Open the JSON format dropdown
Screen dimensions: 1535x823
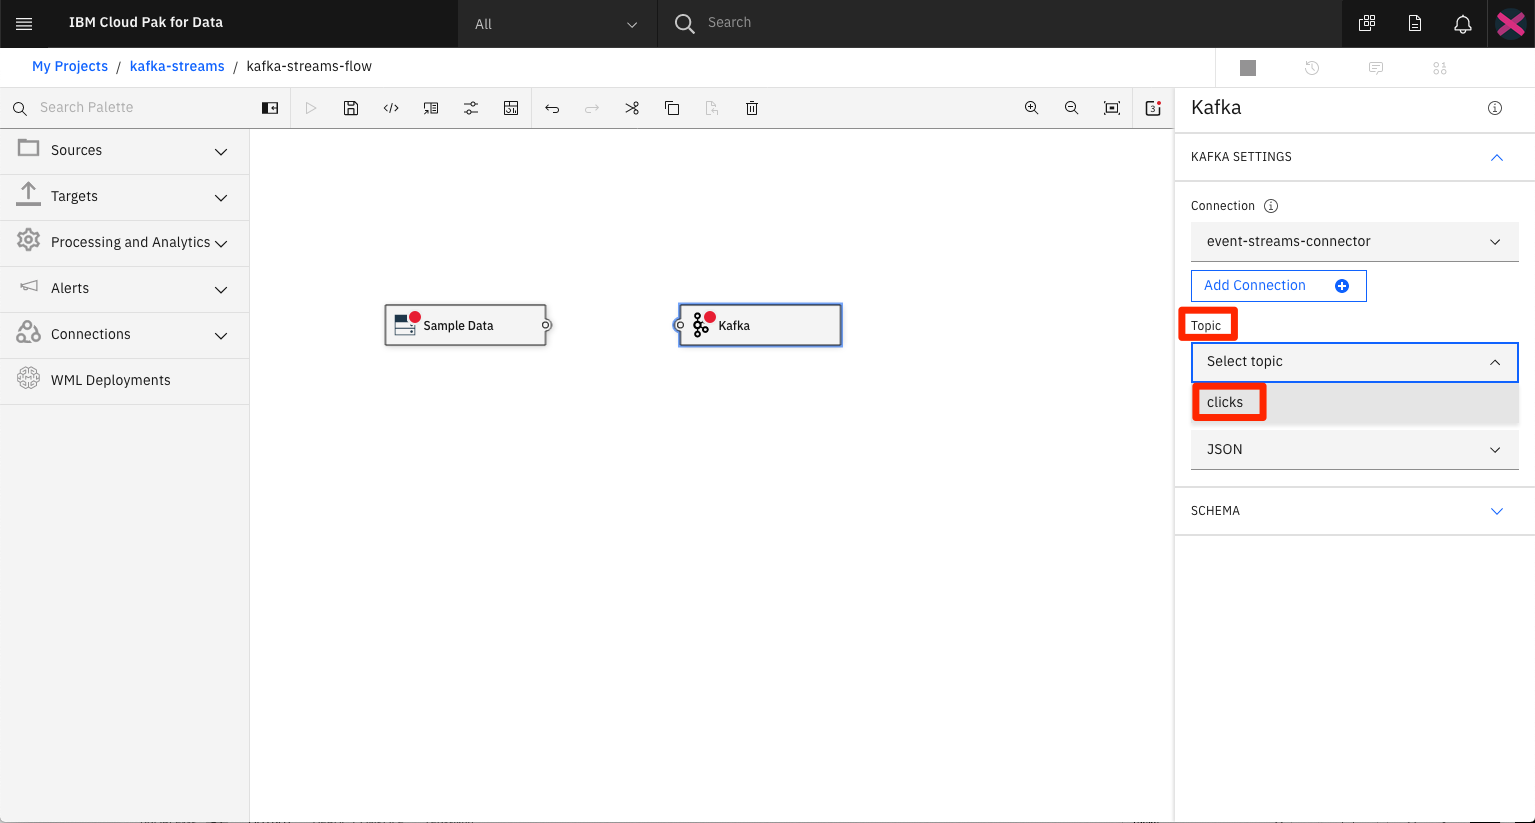(x=1354, y=450)
